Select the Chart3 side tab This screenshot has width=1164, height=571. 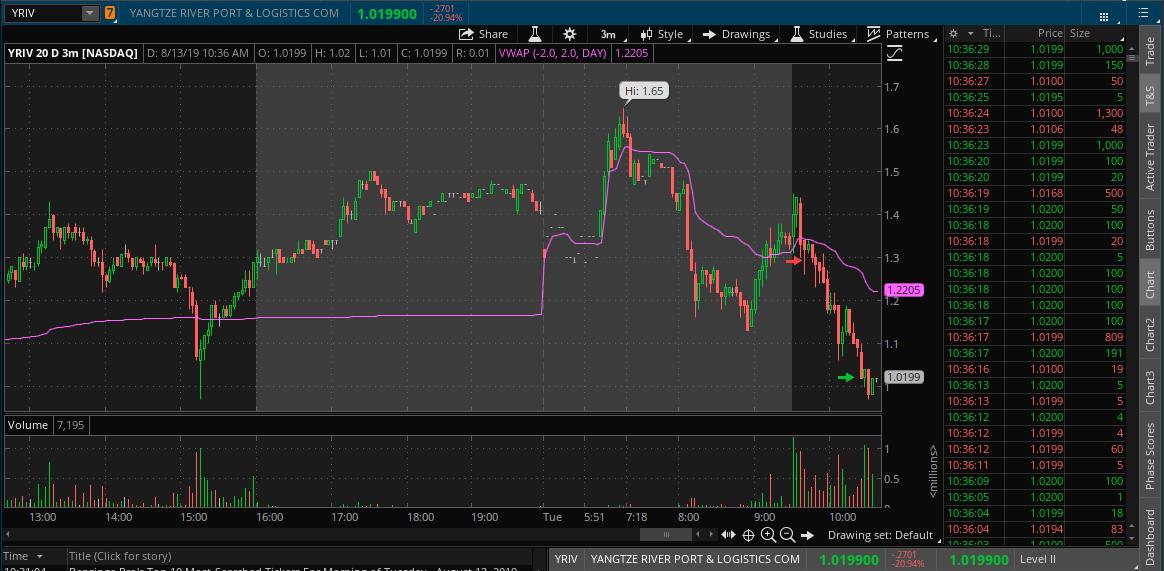(1150, 387)
